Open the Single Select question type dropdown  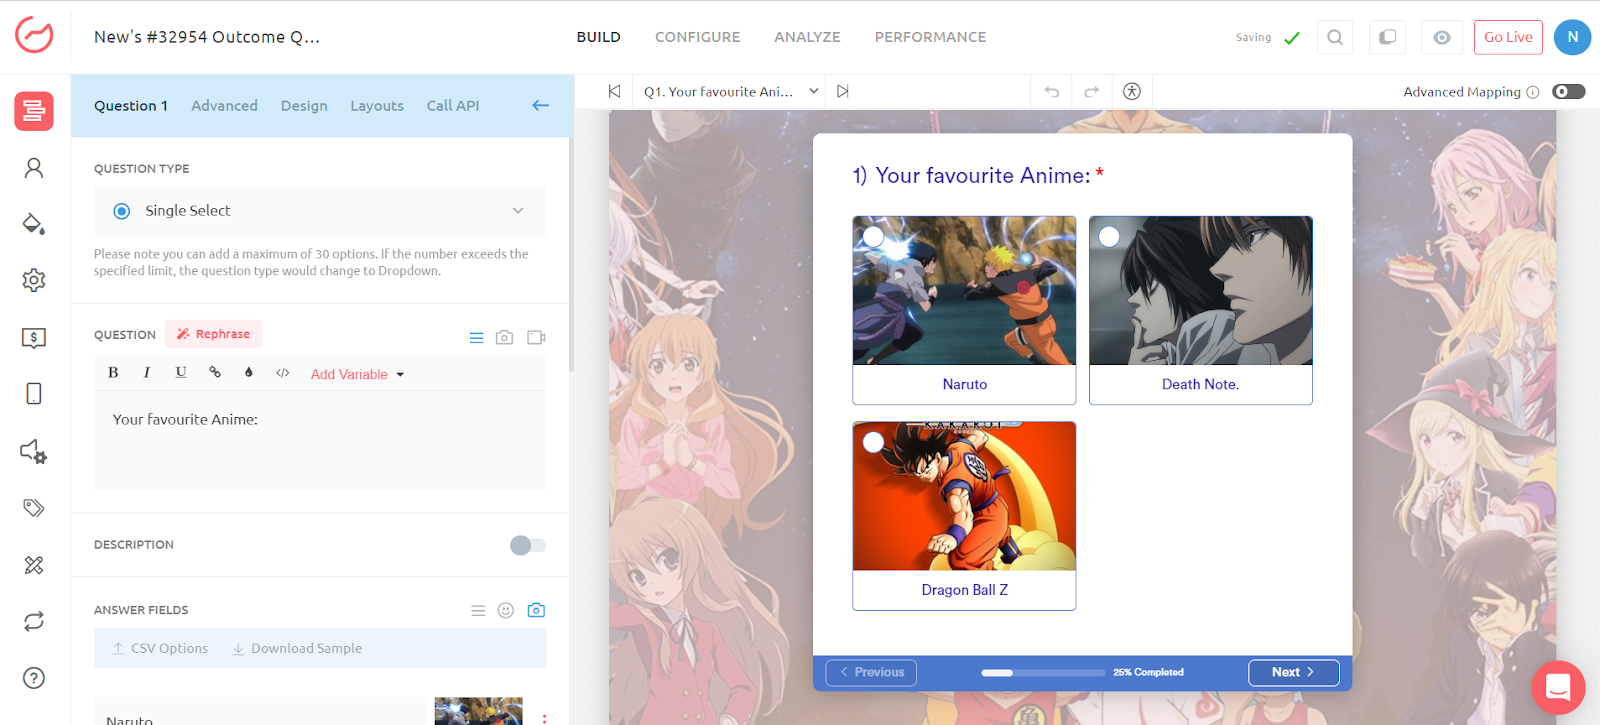click(320, 211)
